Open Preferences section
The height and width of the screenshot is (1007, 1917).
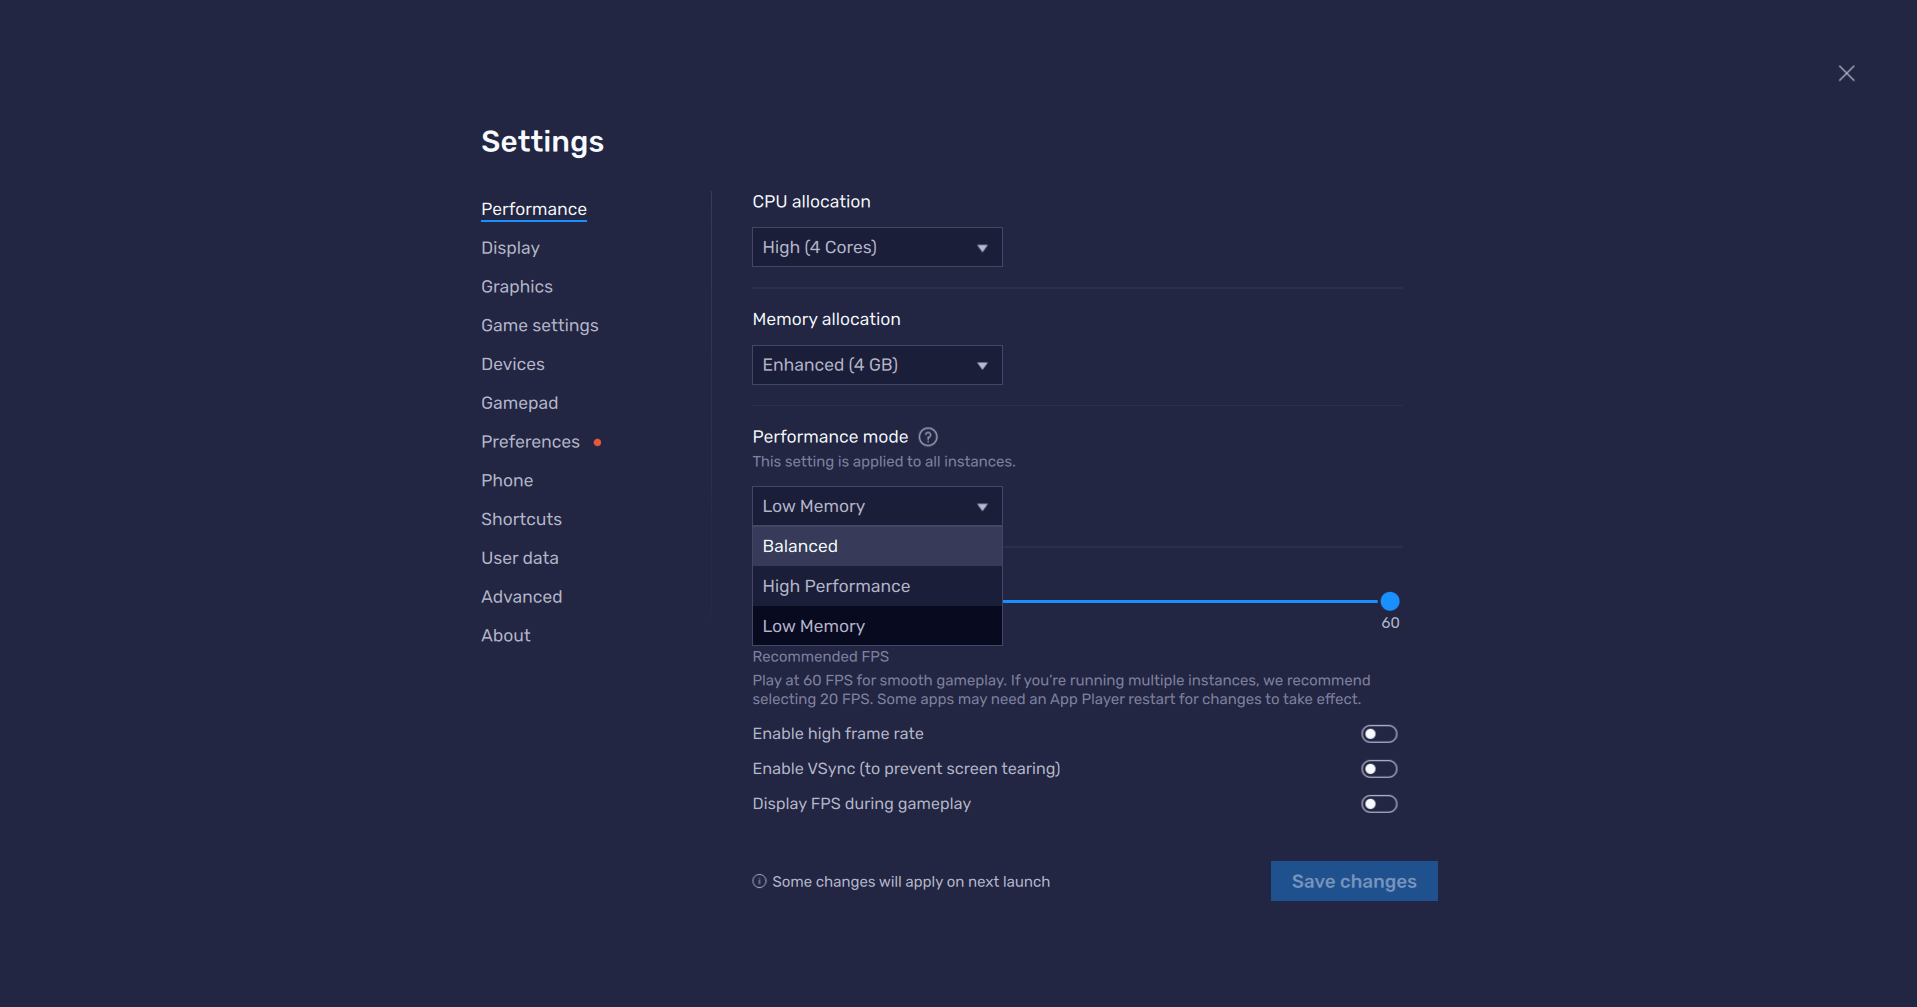pos(530,442)
